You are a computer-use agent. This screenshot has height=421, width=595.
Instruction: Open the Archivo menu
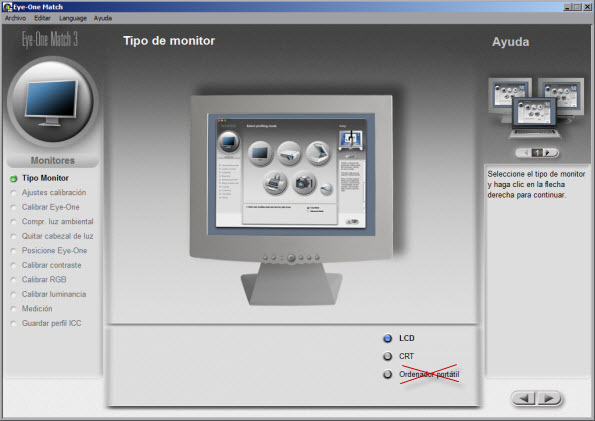click(x=15, y=18)
